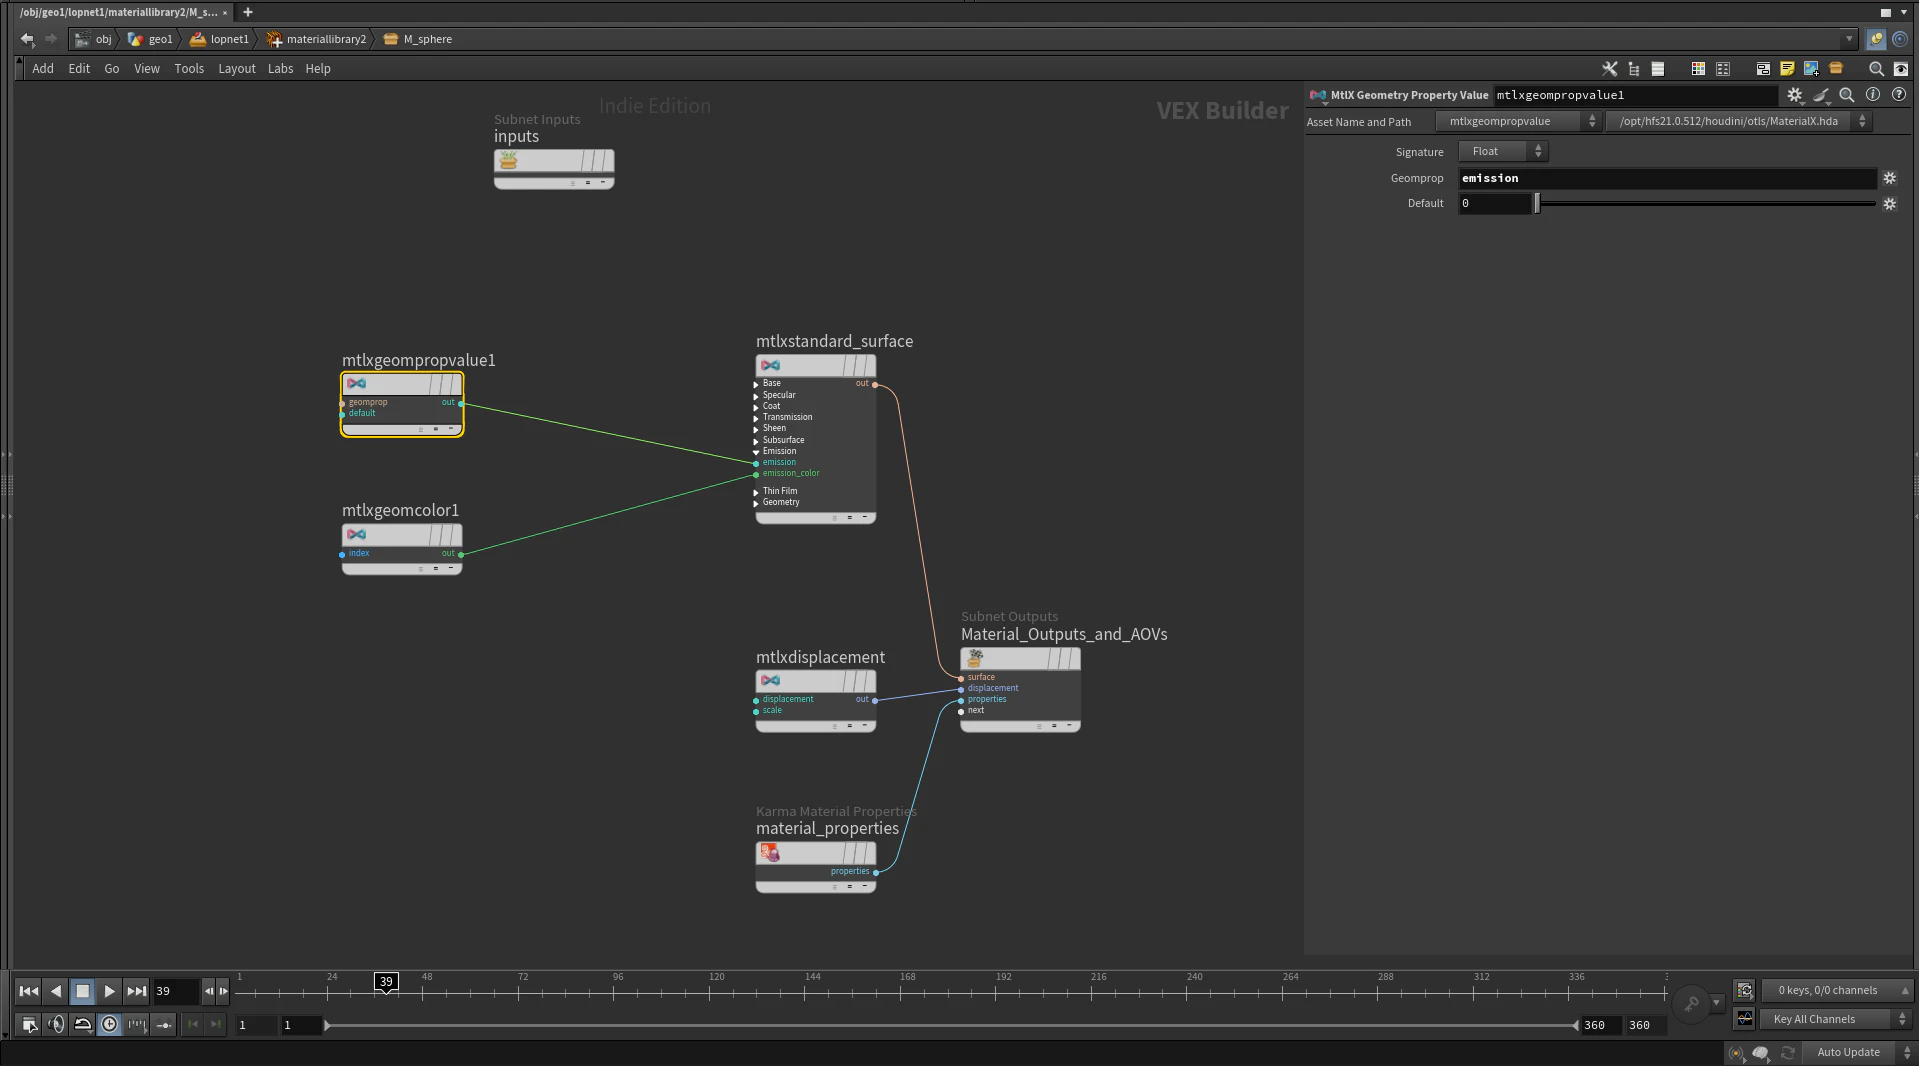
Task: Open the animation editor curve icon
Action: (1745, 1019)
